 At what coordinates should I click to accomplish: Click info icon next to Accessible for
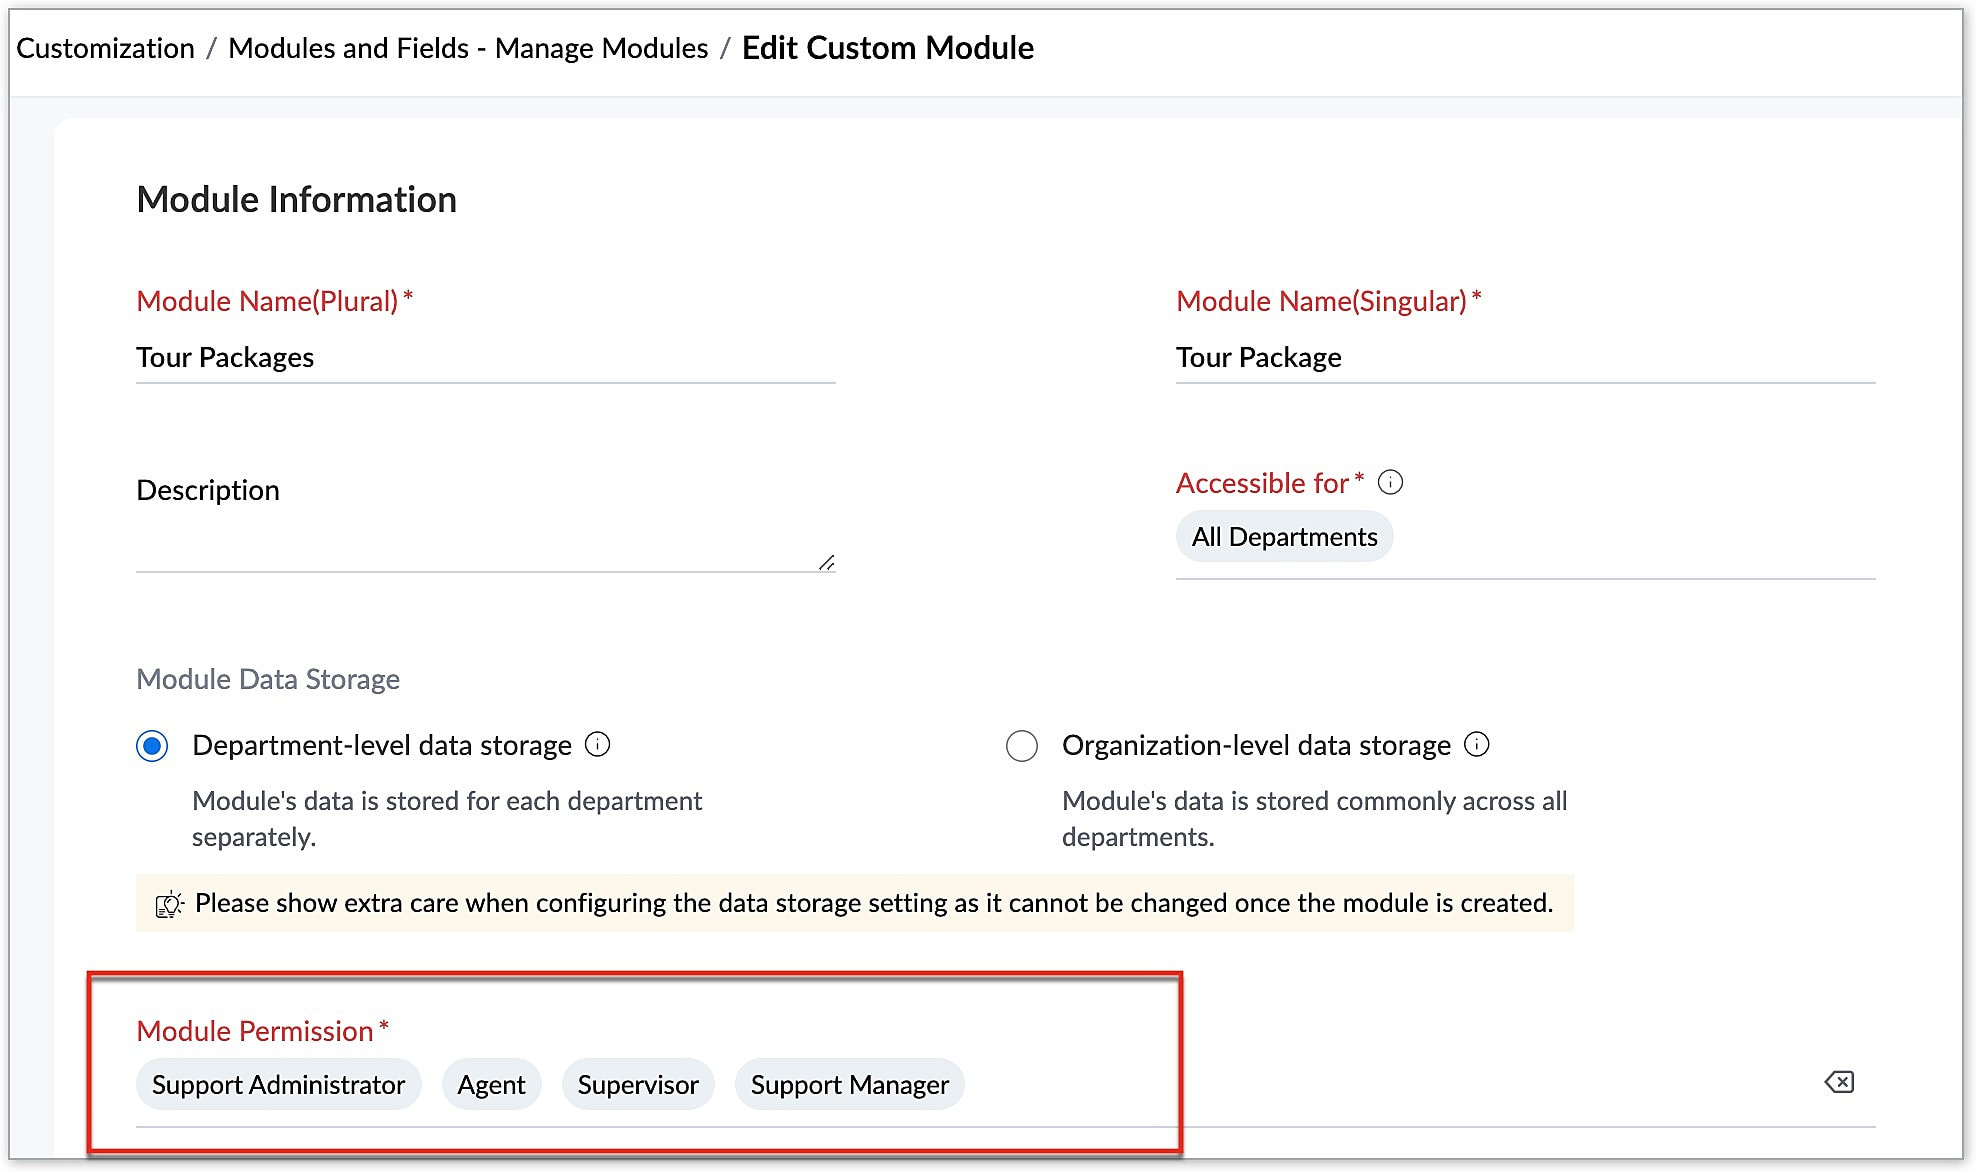click(1390, 483)
